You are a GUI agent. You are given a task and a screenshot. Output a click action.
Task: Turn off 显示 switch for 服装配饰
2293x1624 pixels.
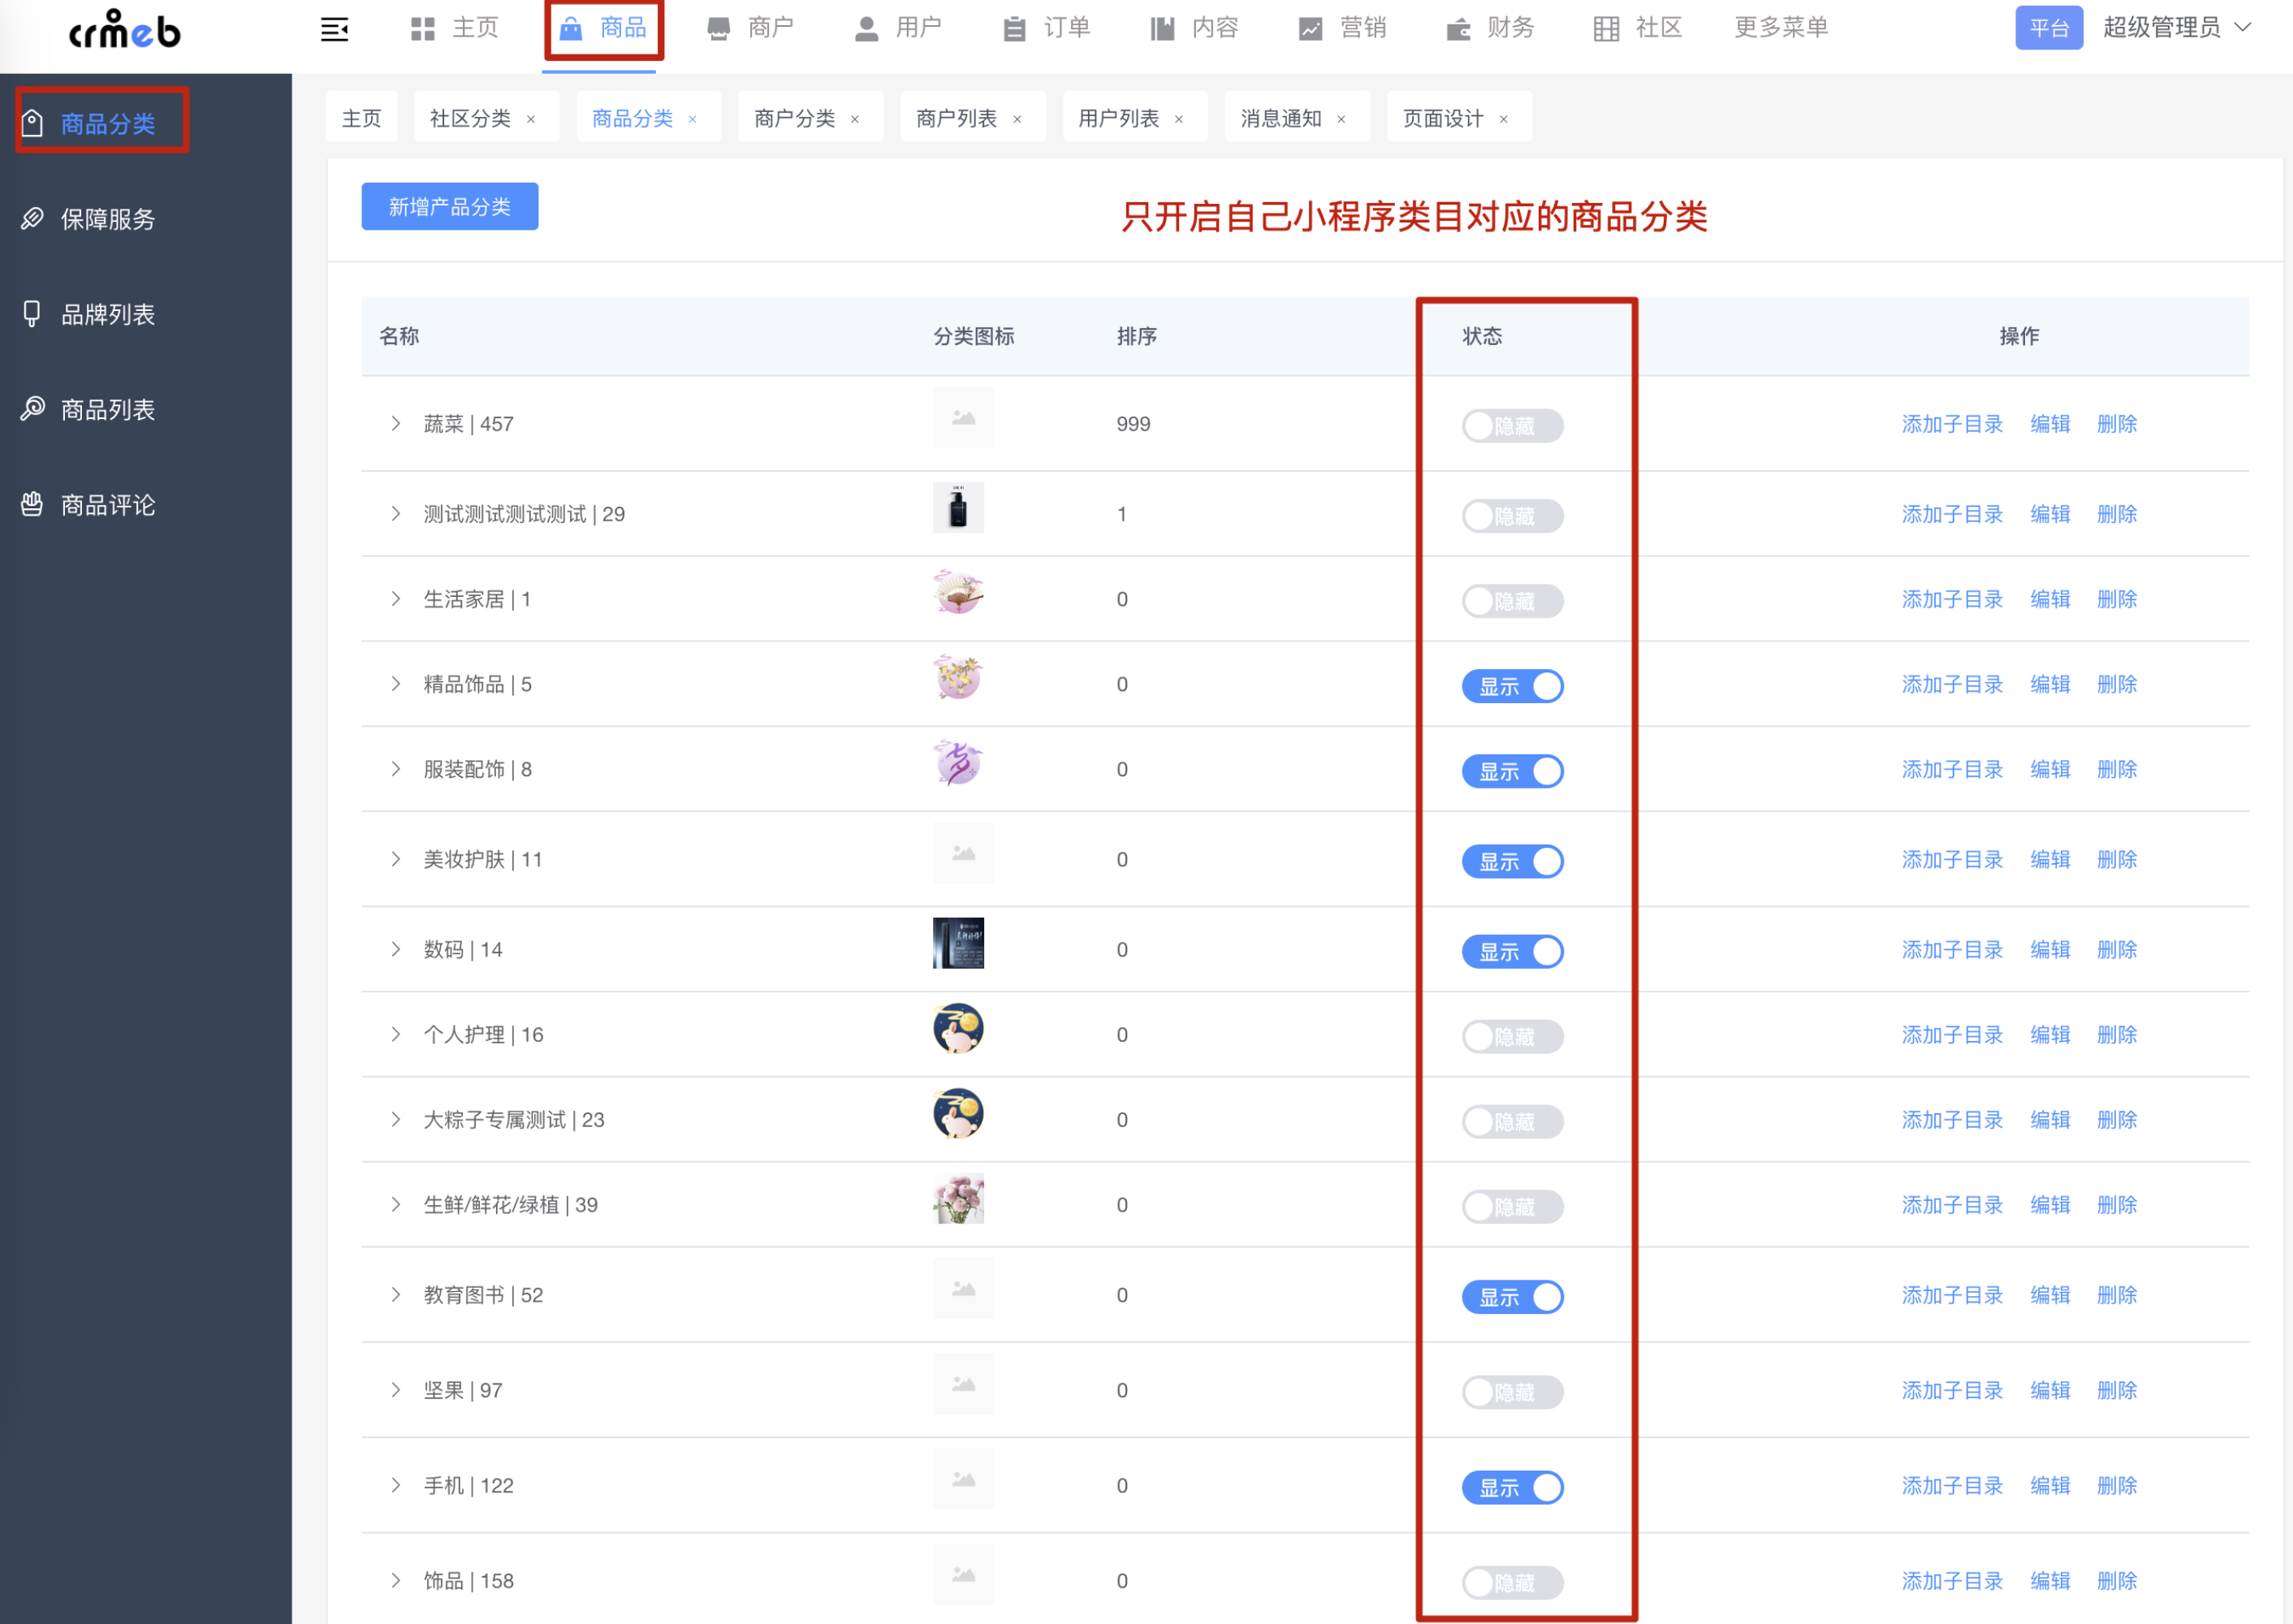click(x=1512, y=771)
